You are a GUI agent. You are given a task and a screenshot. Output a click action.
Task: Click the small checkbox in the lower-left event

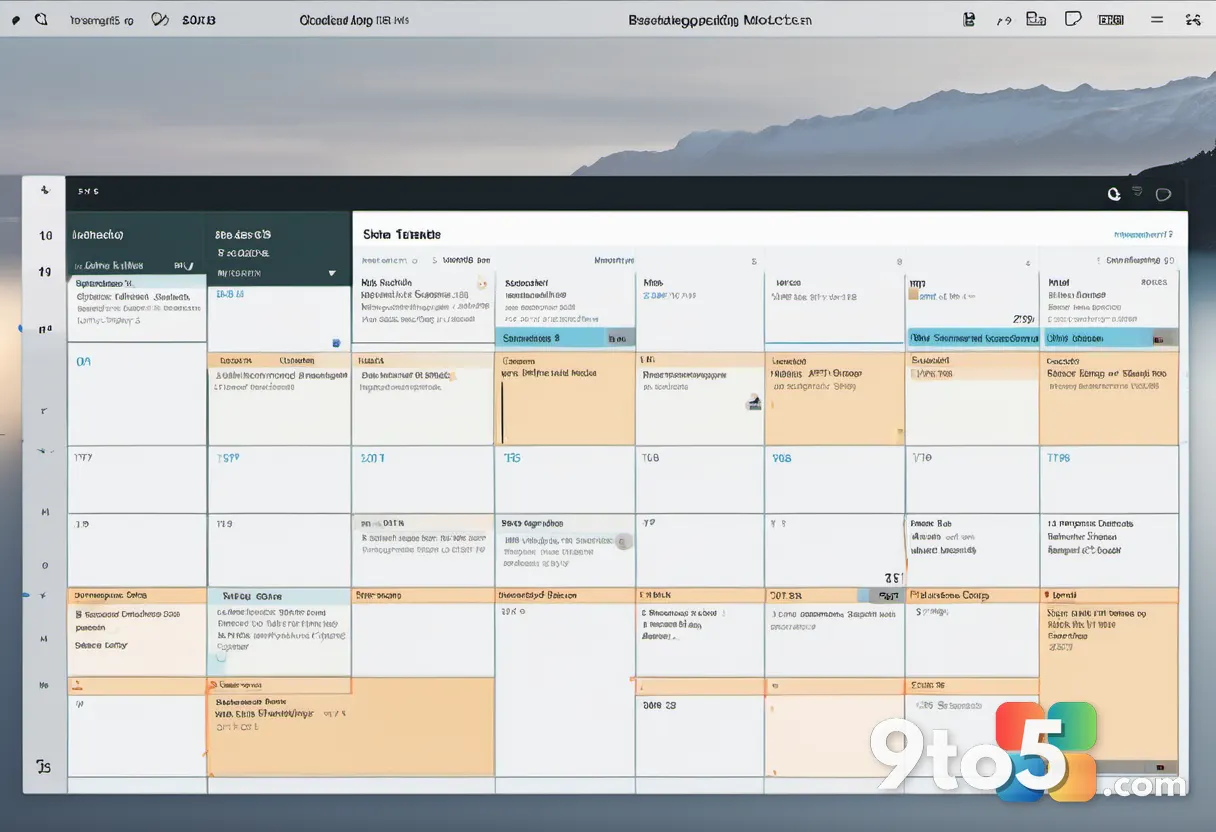(x=220, y=658)
